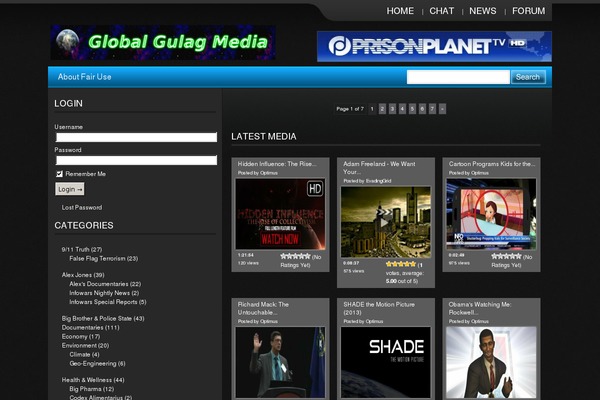Click poster Optimus on Cartoon Programs card

coord(480,173)
